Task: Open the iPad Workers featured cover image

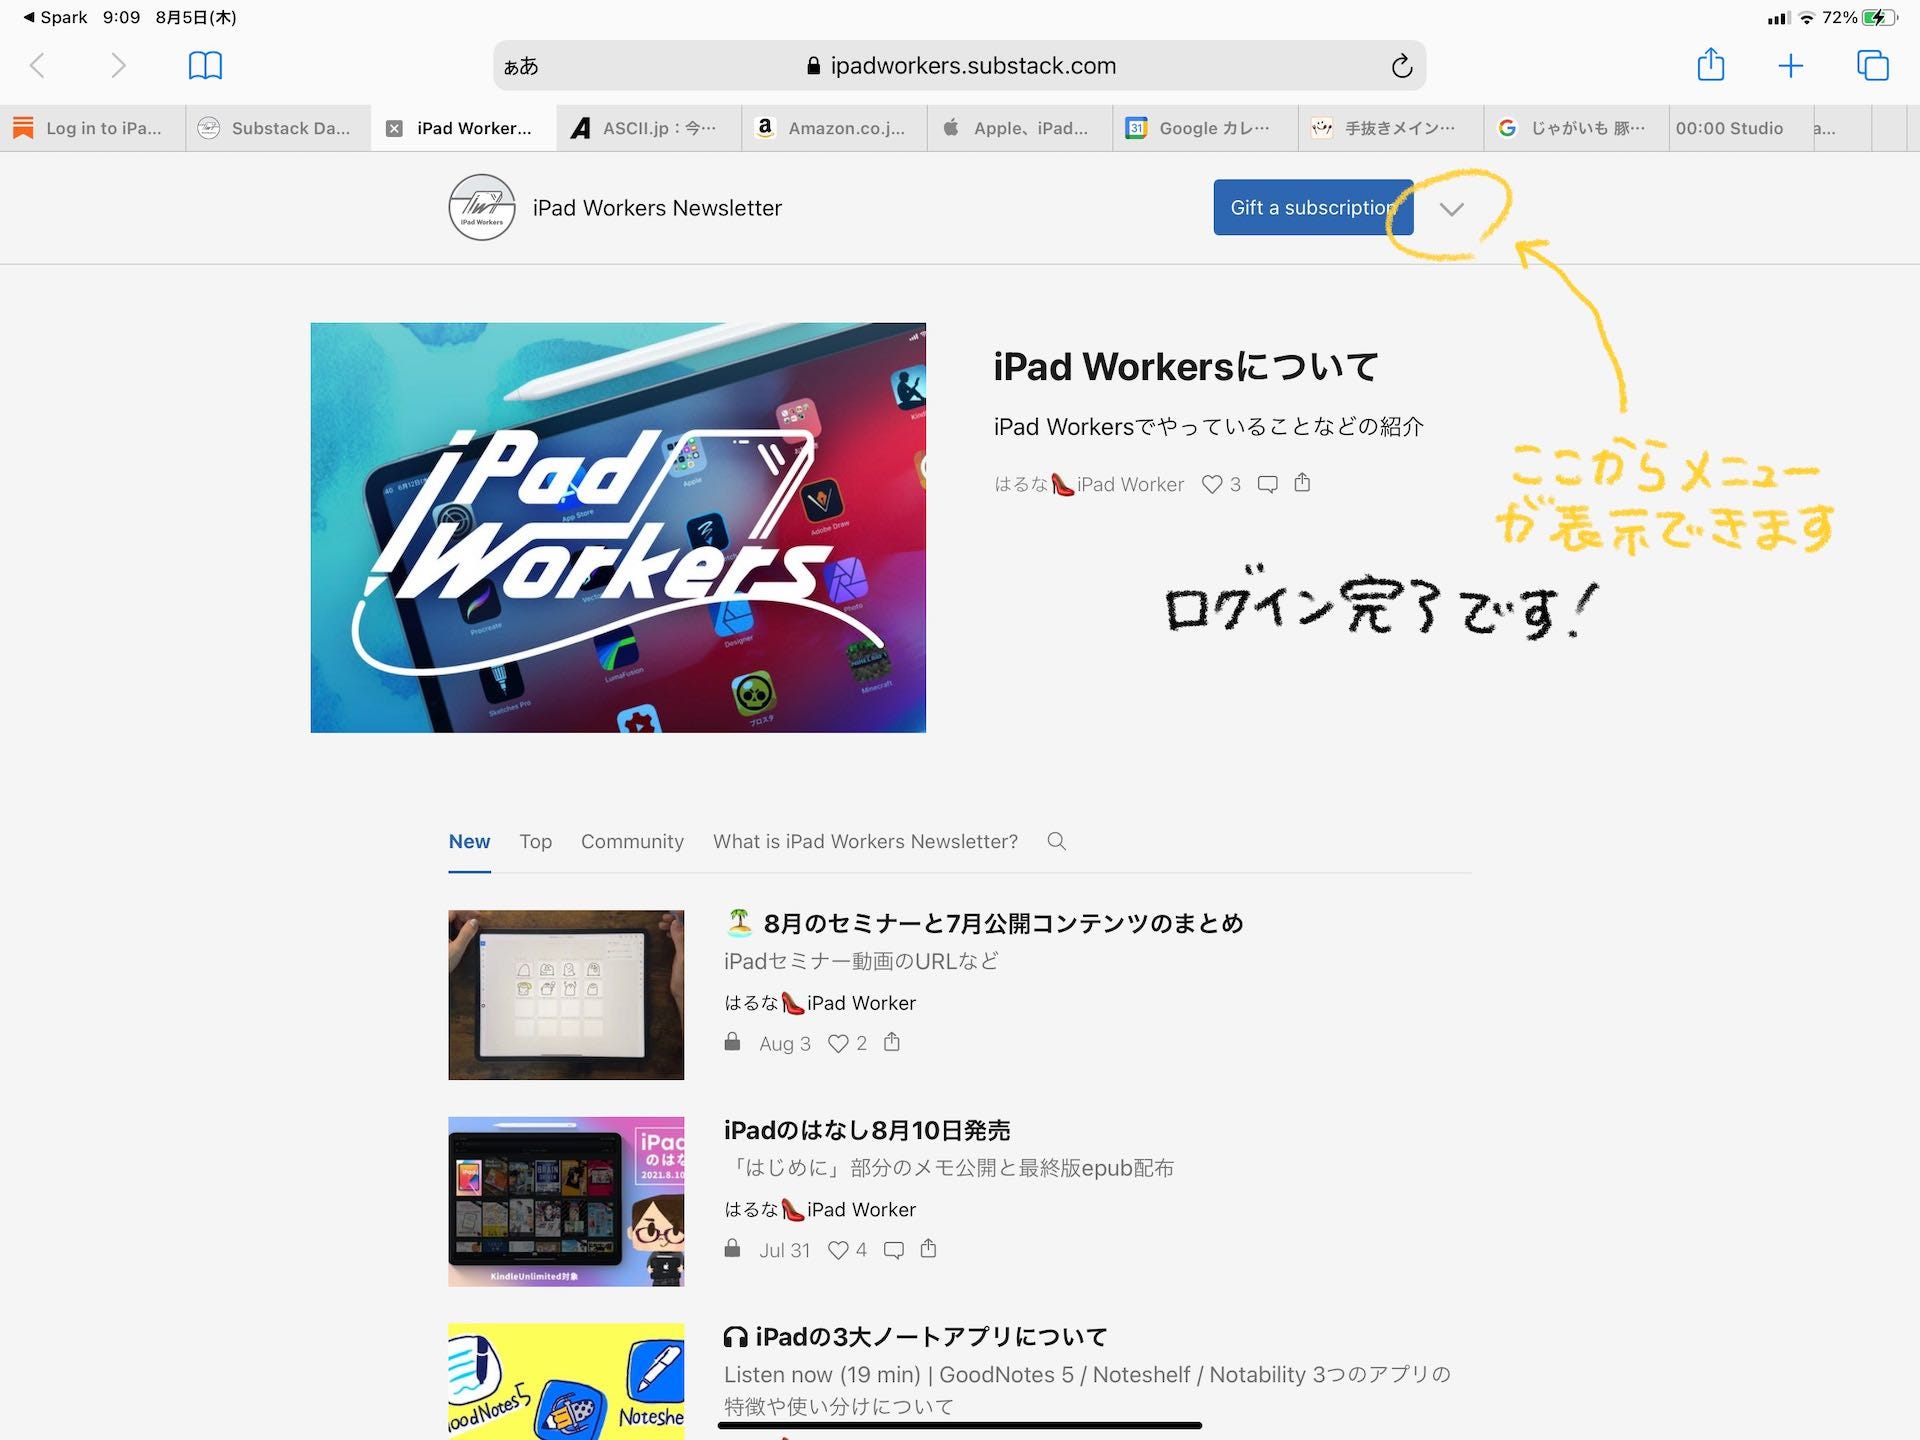Action: pos(618,527)
